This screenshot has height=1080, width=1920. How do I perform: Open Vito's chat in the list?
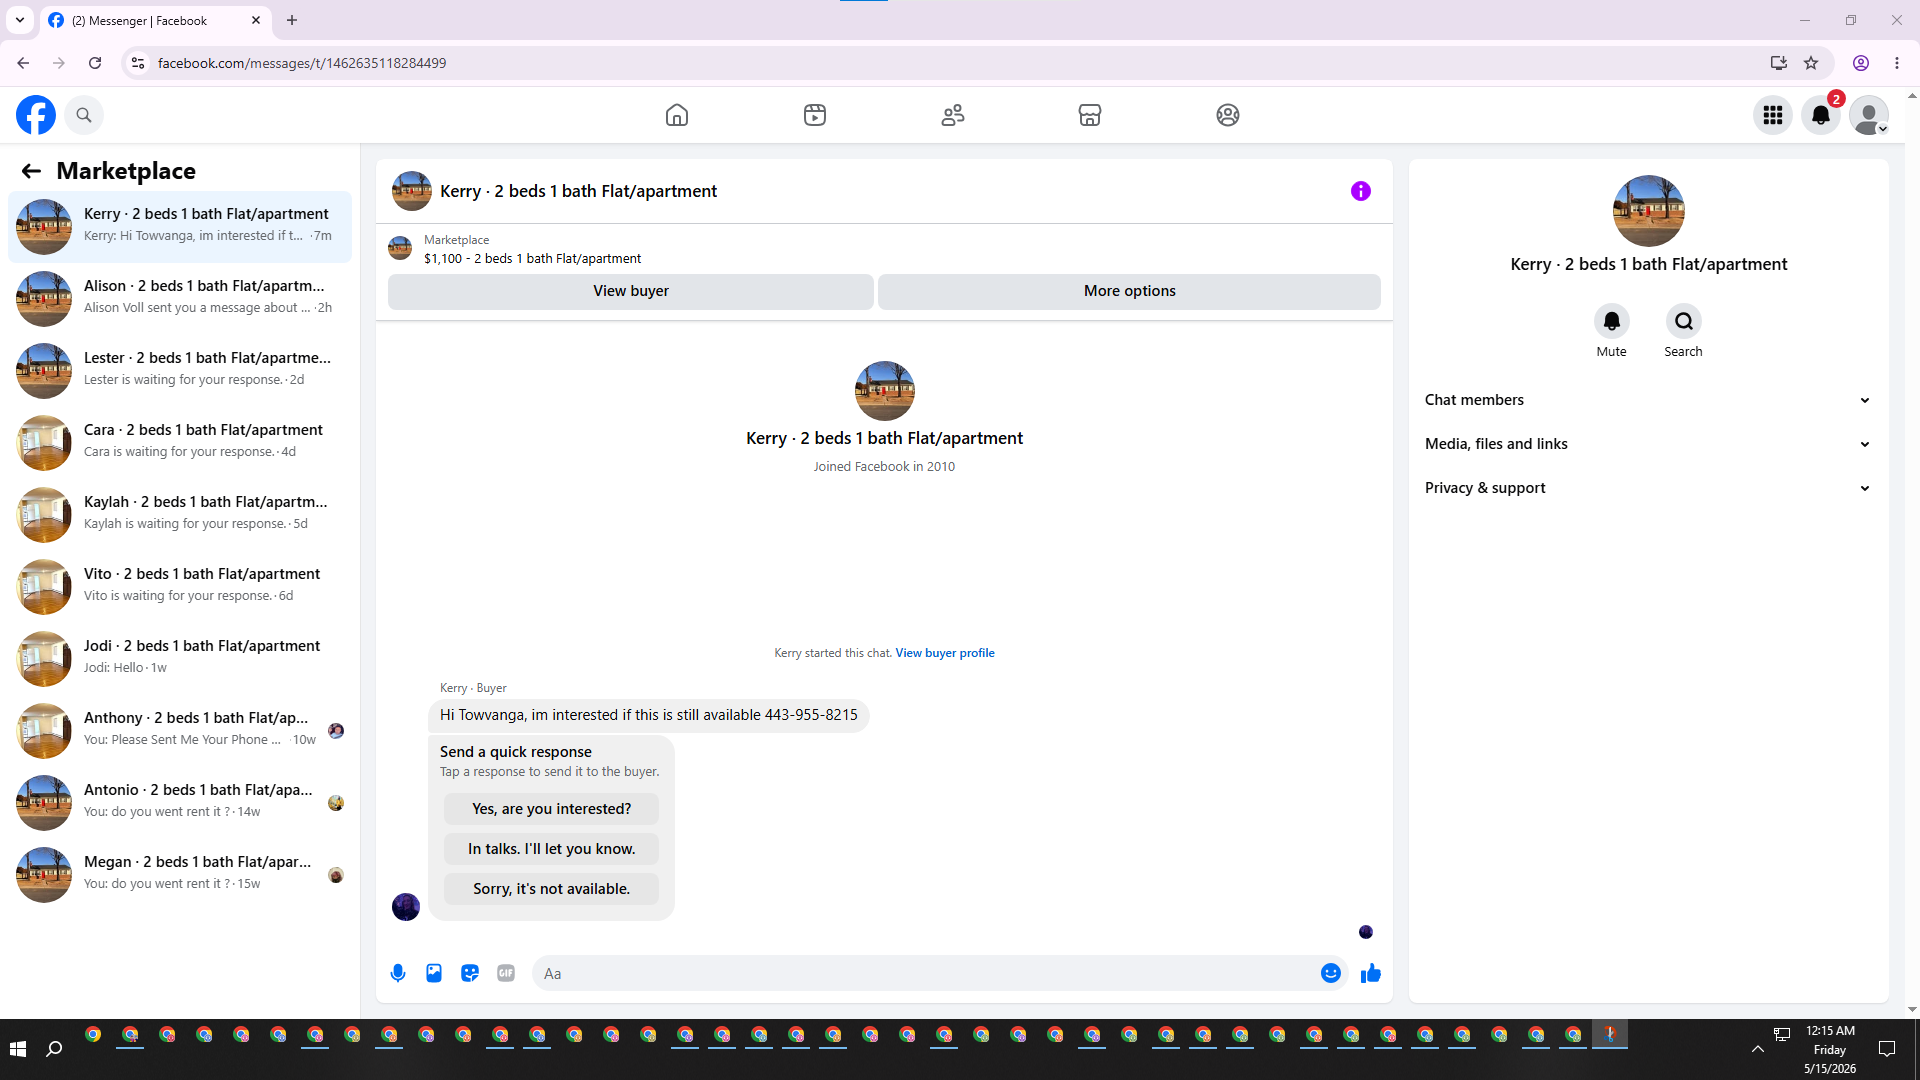click(180, 587)
